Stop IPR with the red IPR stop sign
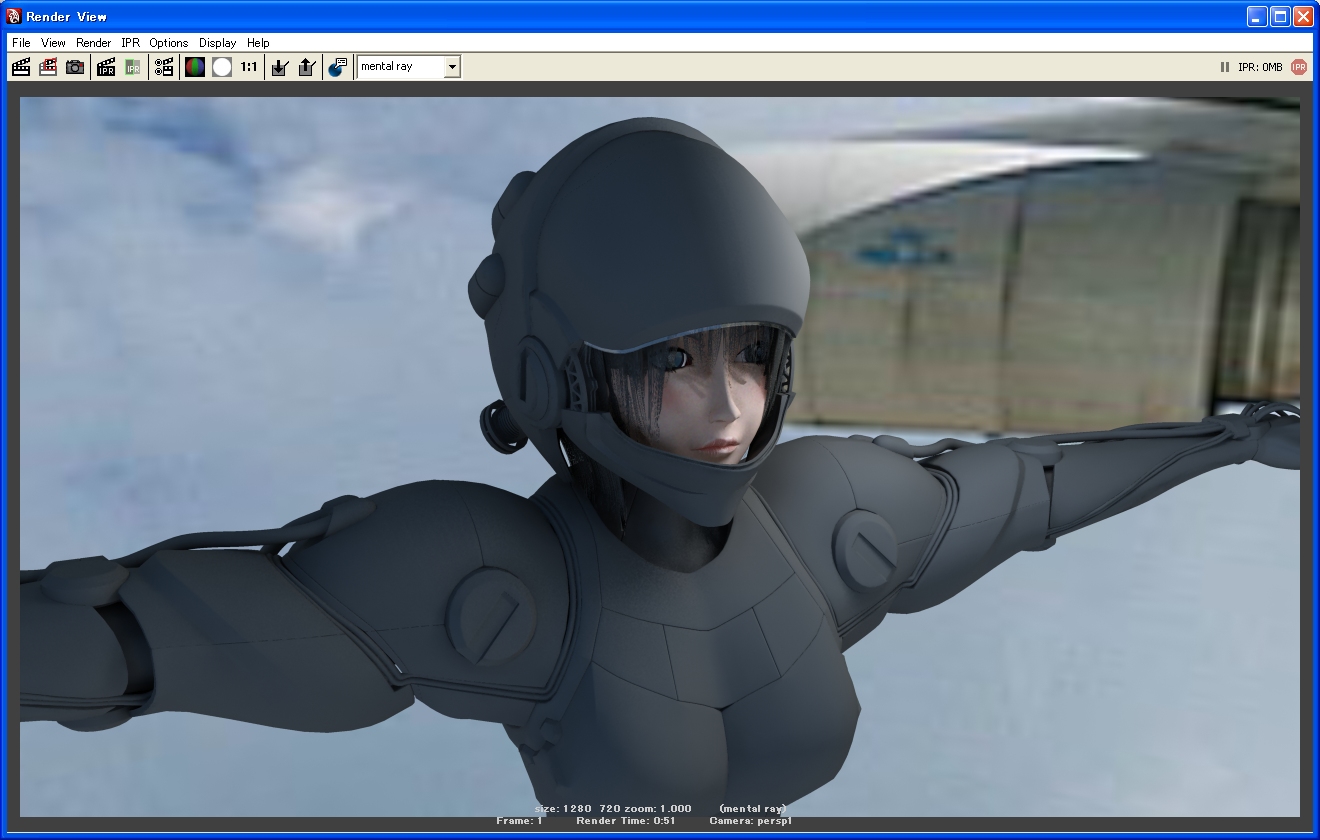Viewport: 1320px width, 840px height. tap(1298, 67)
